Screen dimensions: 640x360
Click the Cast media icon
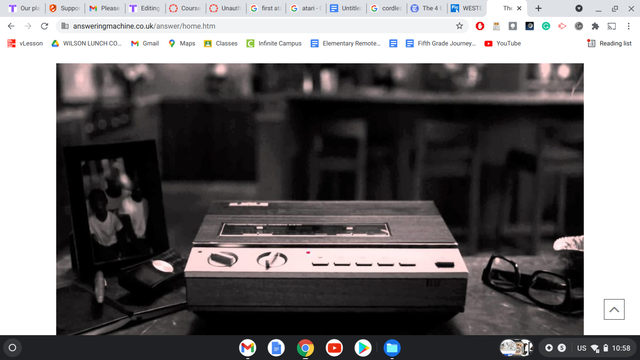tap(611, 26)
